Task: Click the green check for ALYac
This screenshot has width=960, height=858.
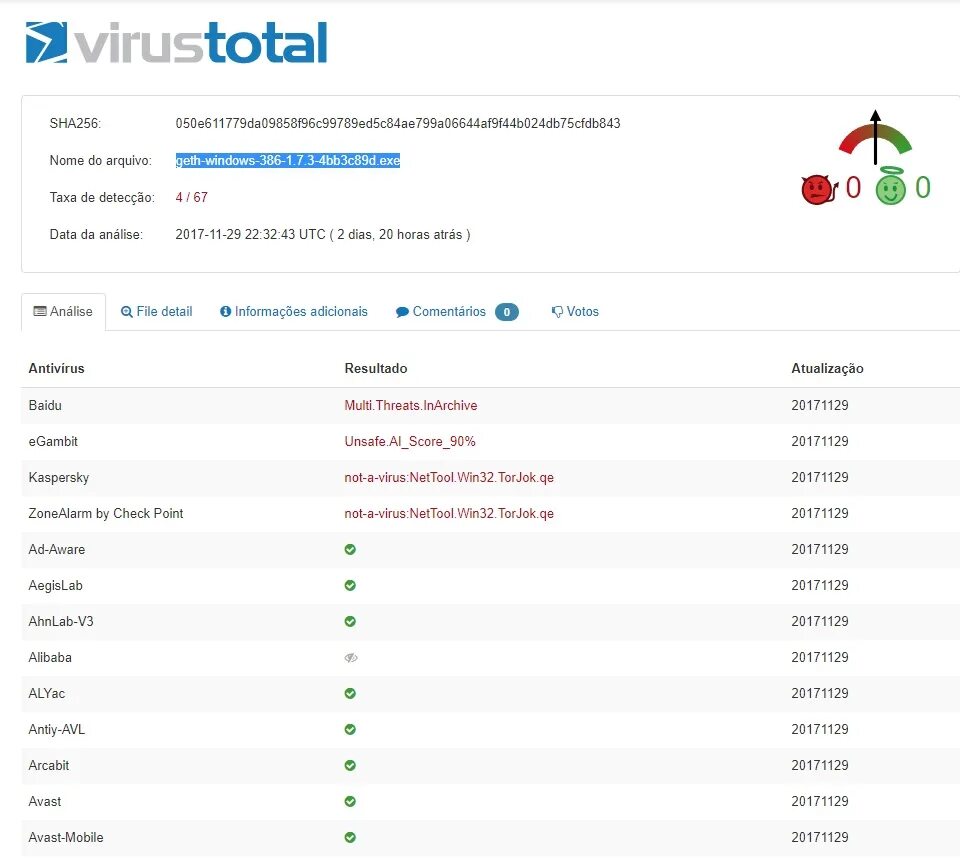Action: (350, 693)
